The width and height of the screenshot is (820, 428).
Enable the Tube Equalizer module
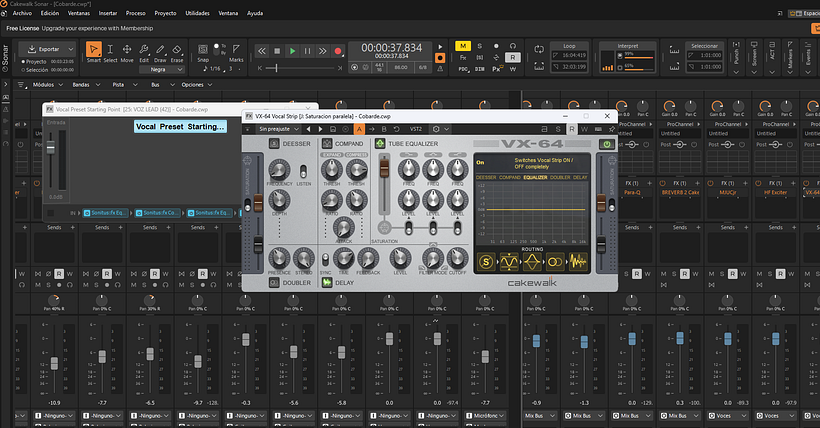point(381,144)
